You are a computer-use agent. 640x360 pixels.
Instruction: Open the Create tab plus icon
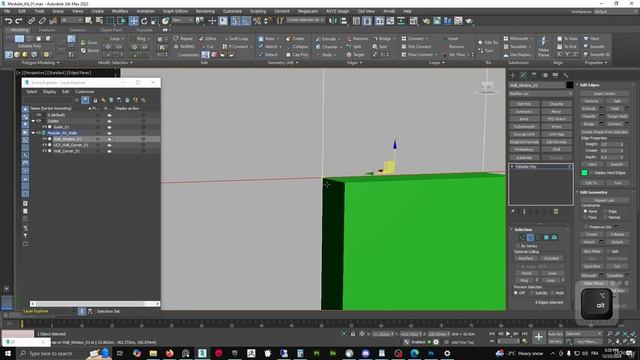pyautogui.click(x=513, y=75)
